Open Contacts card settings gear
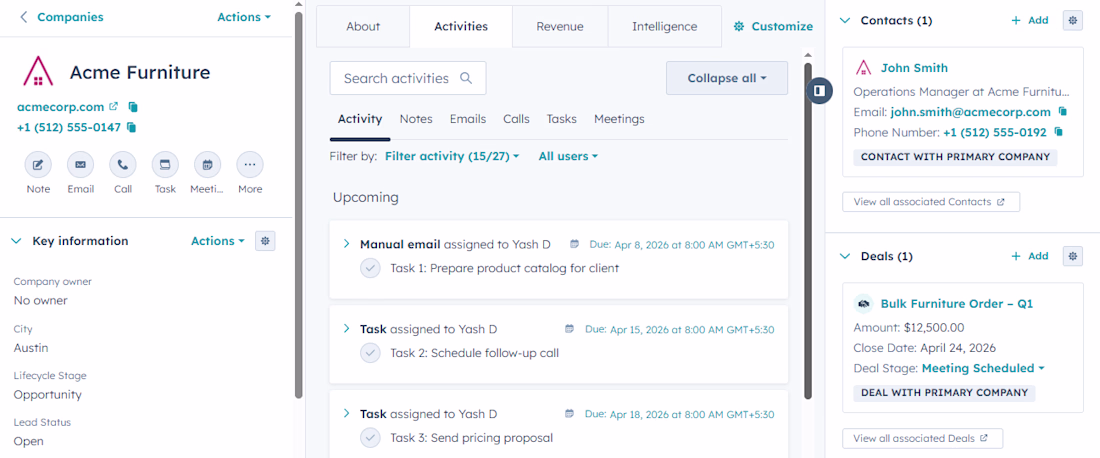The width and height of the screenshot is (1100, 458). click(1072, 20)
